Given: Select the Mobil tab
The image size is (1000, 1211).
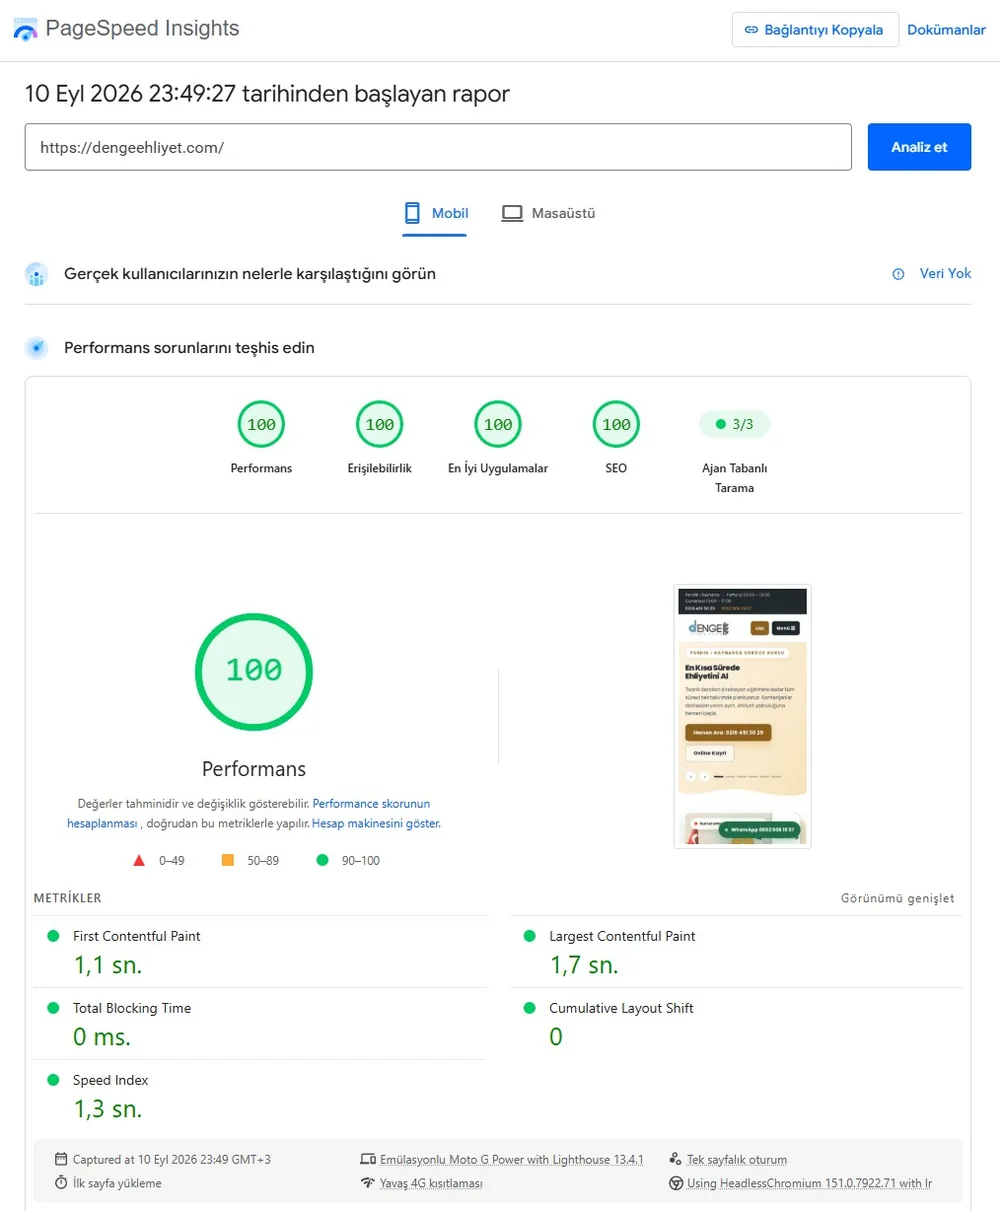Looking at the screenshot, I should tap(435, 213).
